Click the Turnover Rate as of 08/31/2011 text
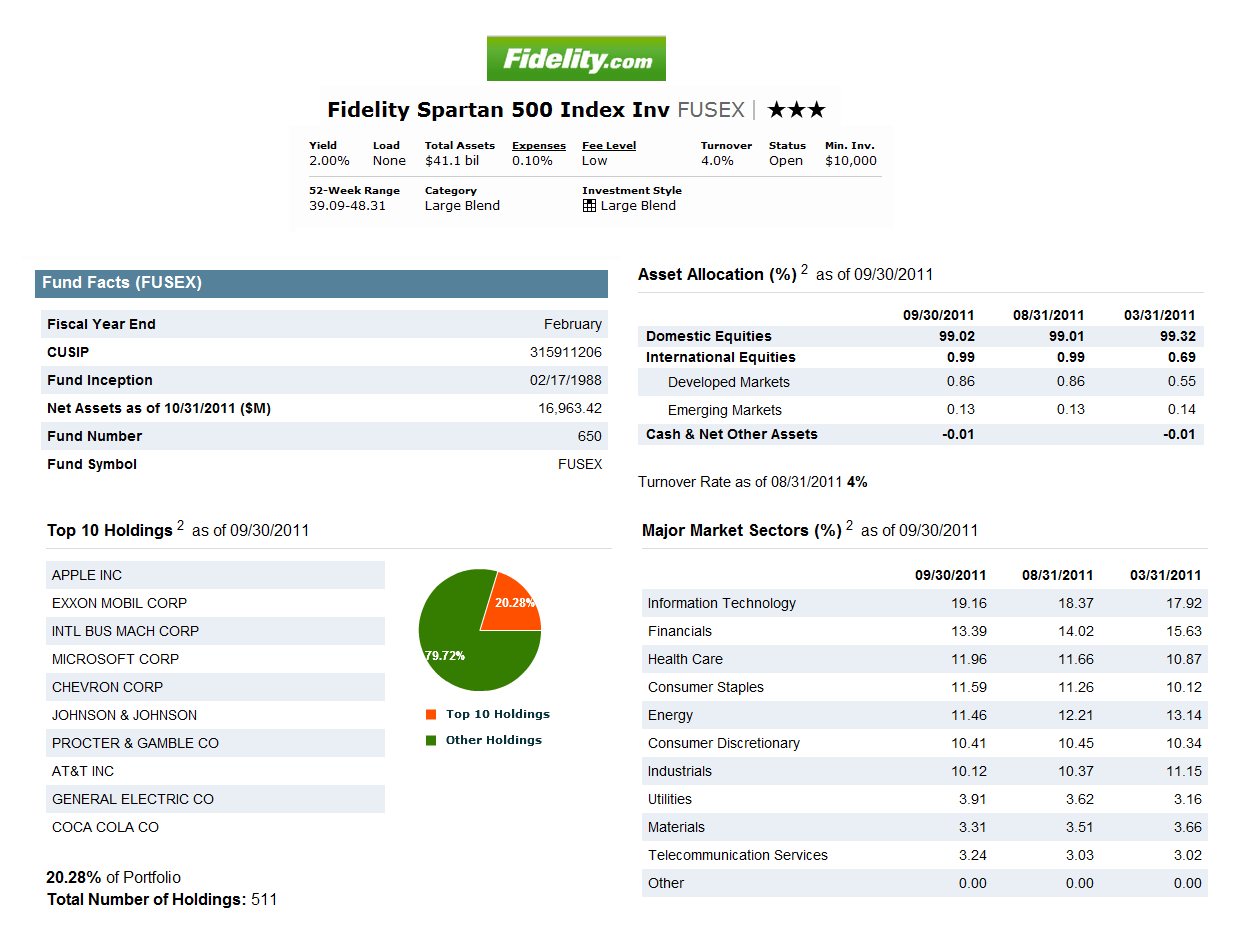Screen dimensions: 1253x945 753,482
